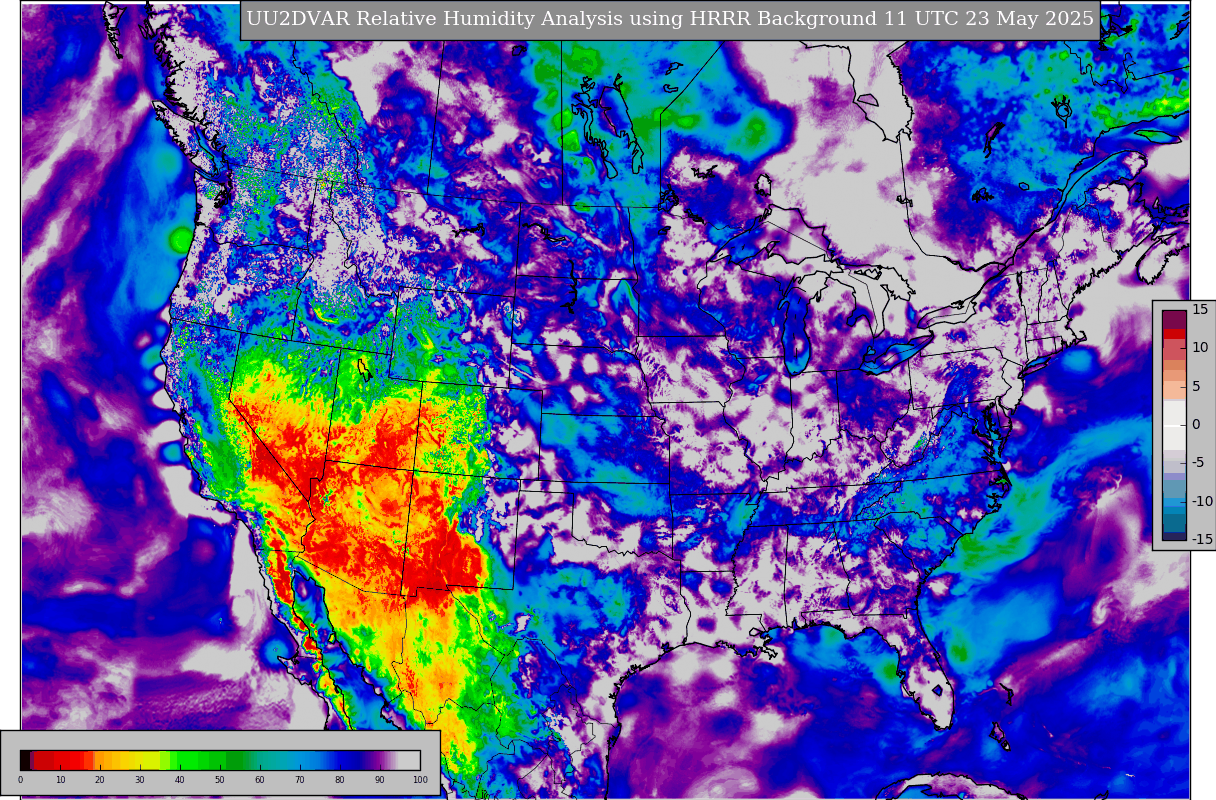The image size is (1216, 800).
Task: Click the '20' tick label on bottom colorbar
Action: [x=100, y=780]
